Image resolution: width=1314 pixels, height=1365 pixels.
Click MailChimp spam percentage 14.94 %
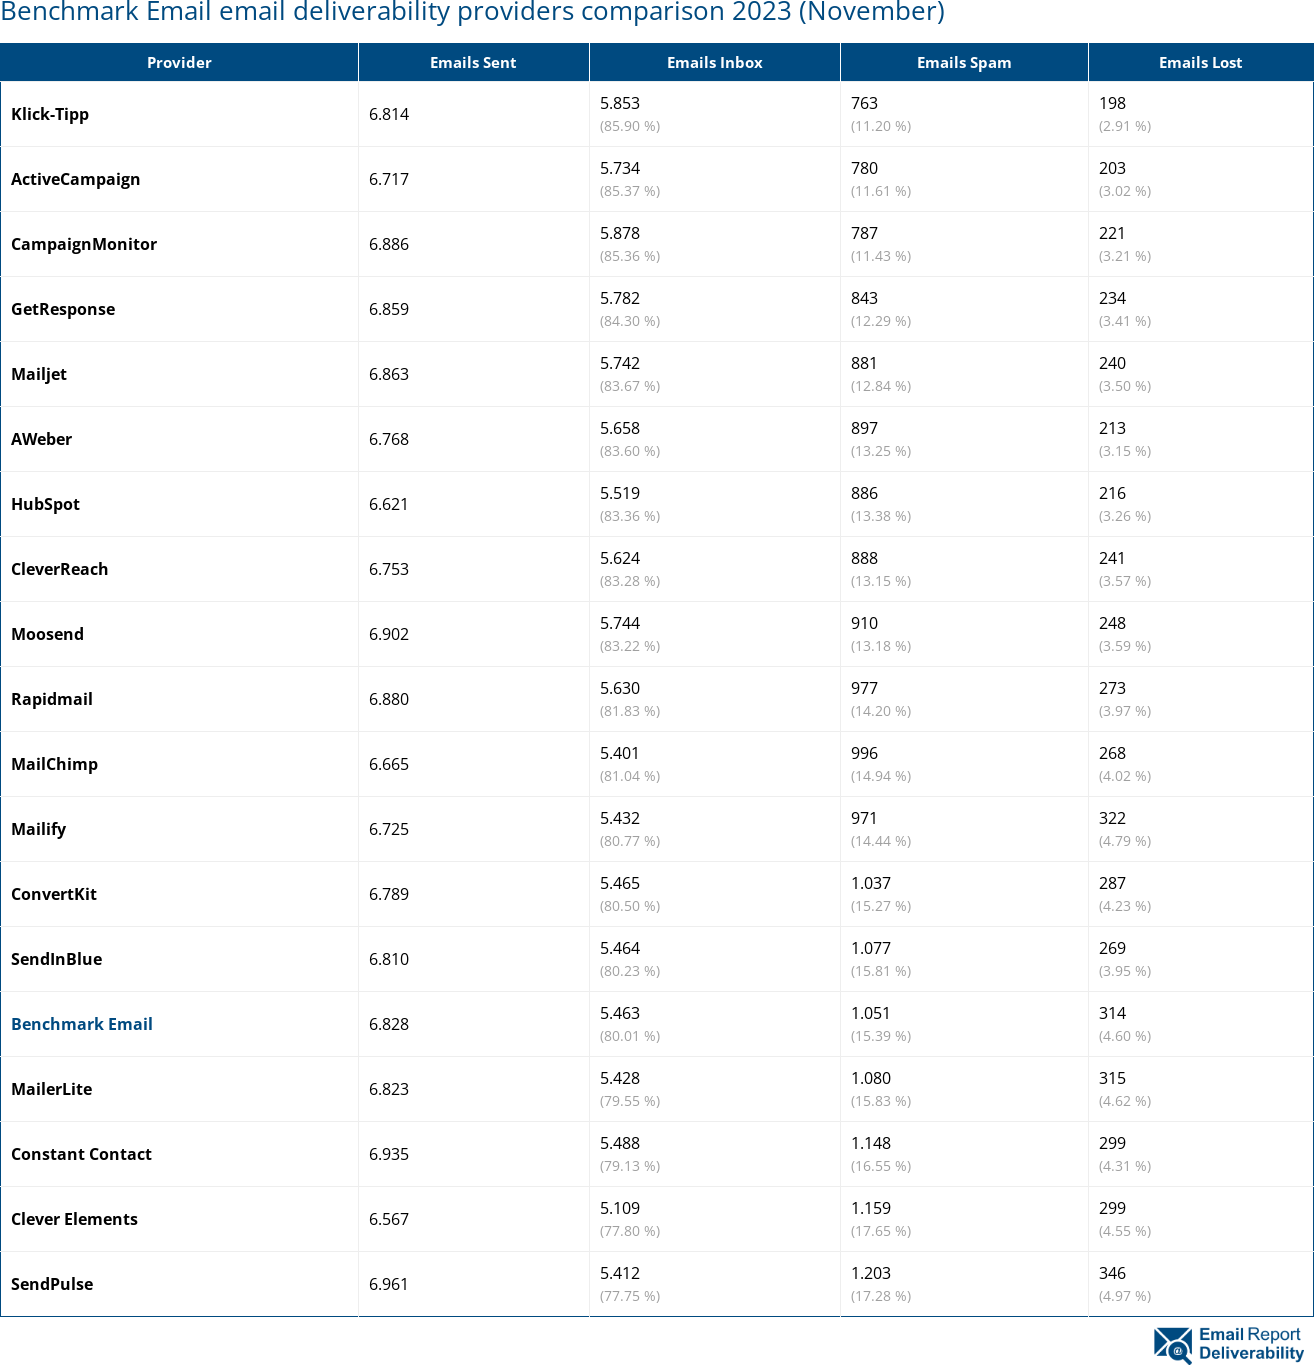point(881,776)
